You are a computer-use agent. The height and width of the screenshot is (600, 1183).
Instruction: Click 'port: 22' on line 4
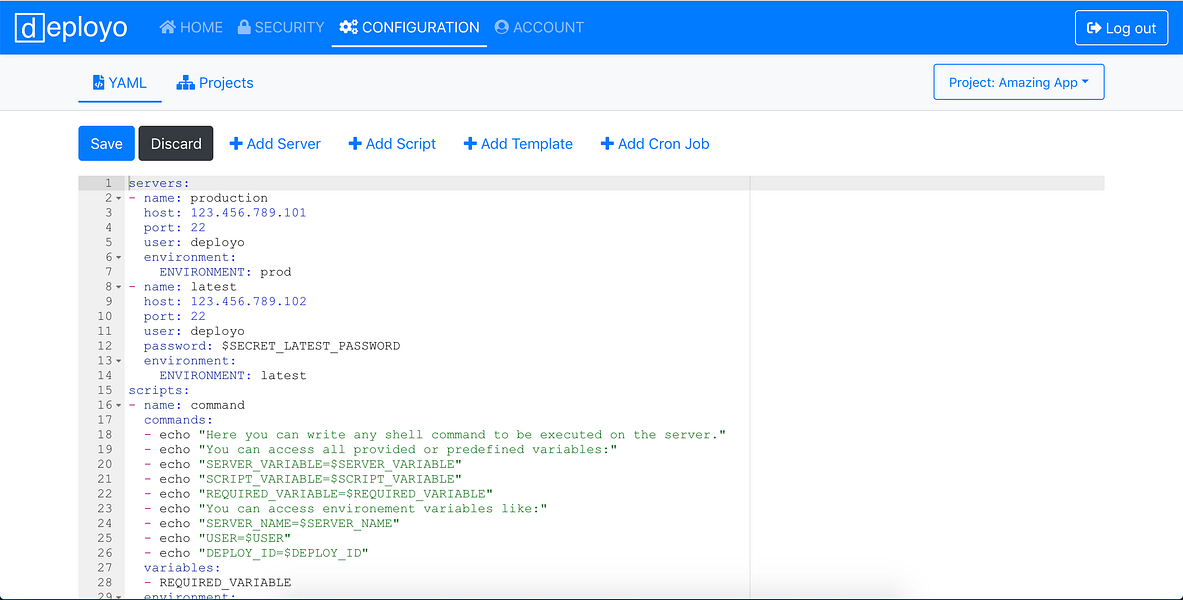(x=175, y=227)
